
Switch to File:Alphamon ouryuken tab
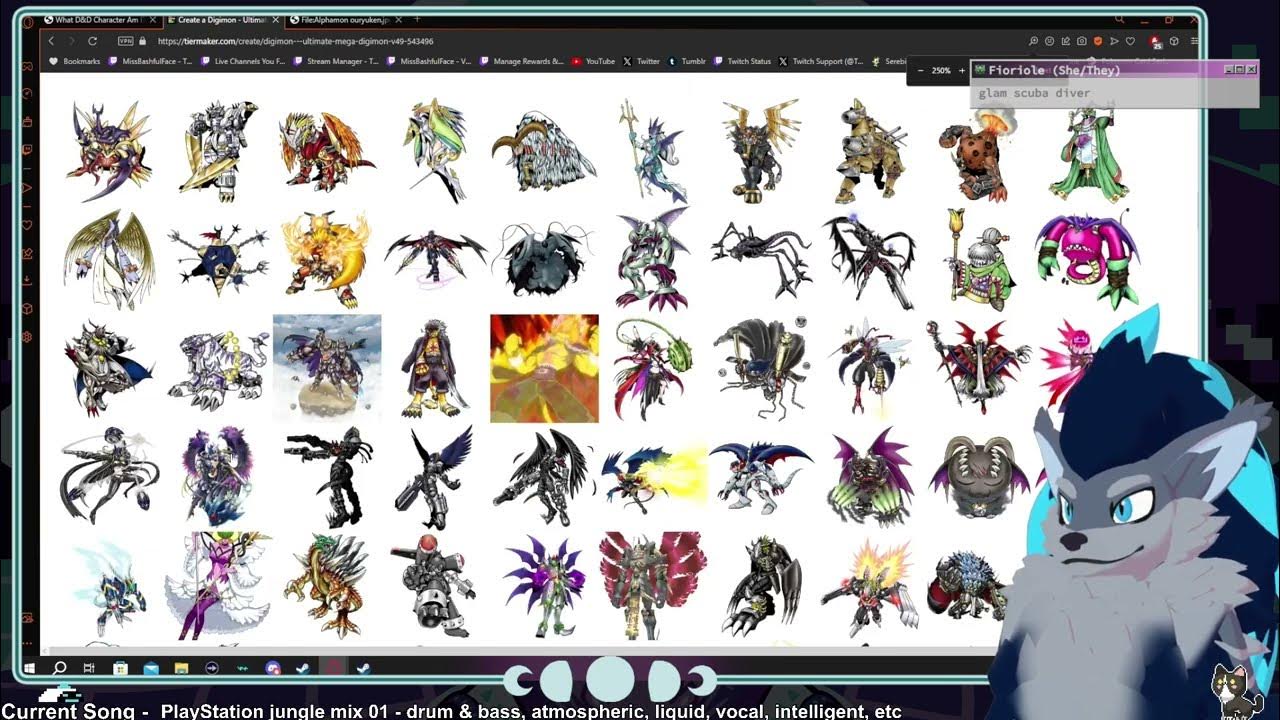343,20
